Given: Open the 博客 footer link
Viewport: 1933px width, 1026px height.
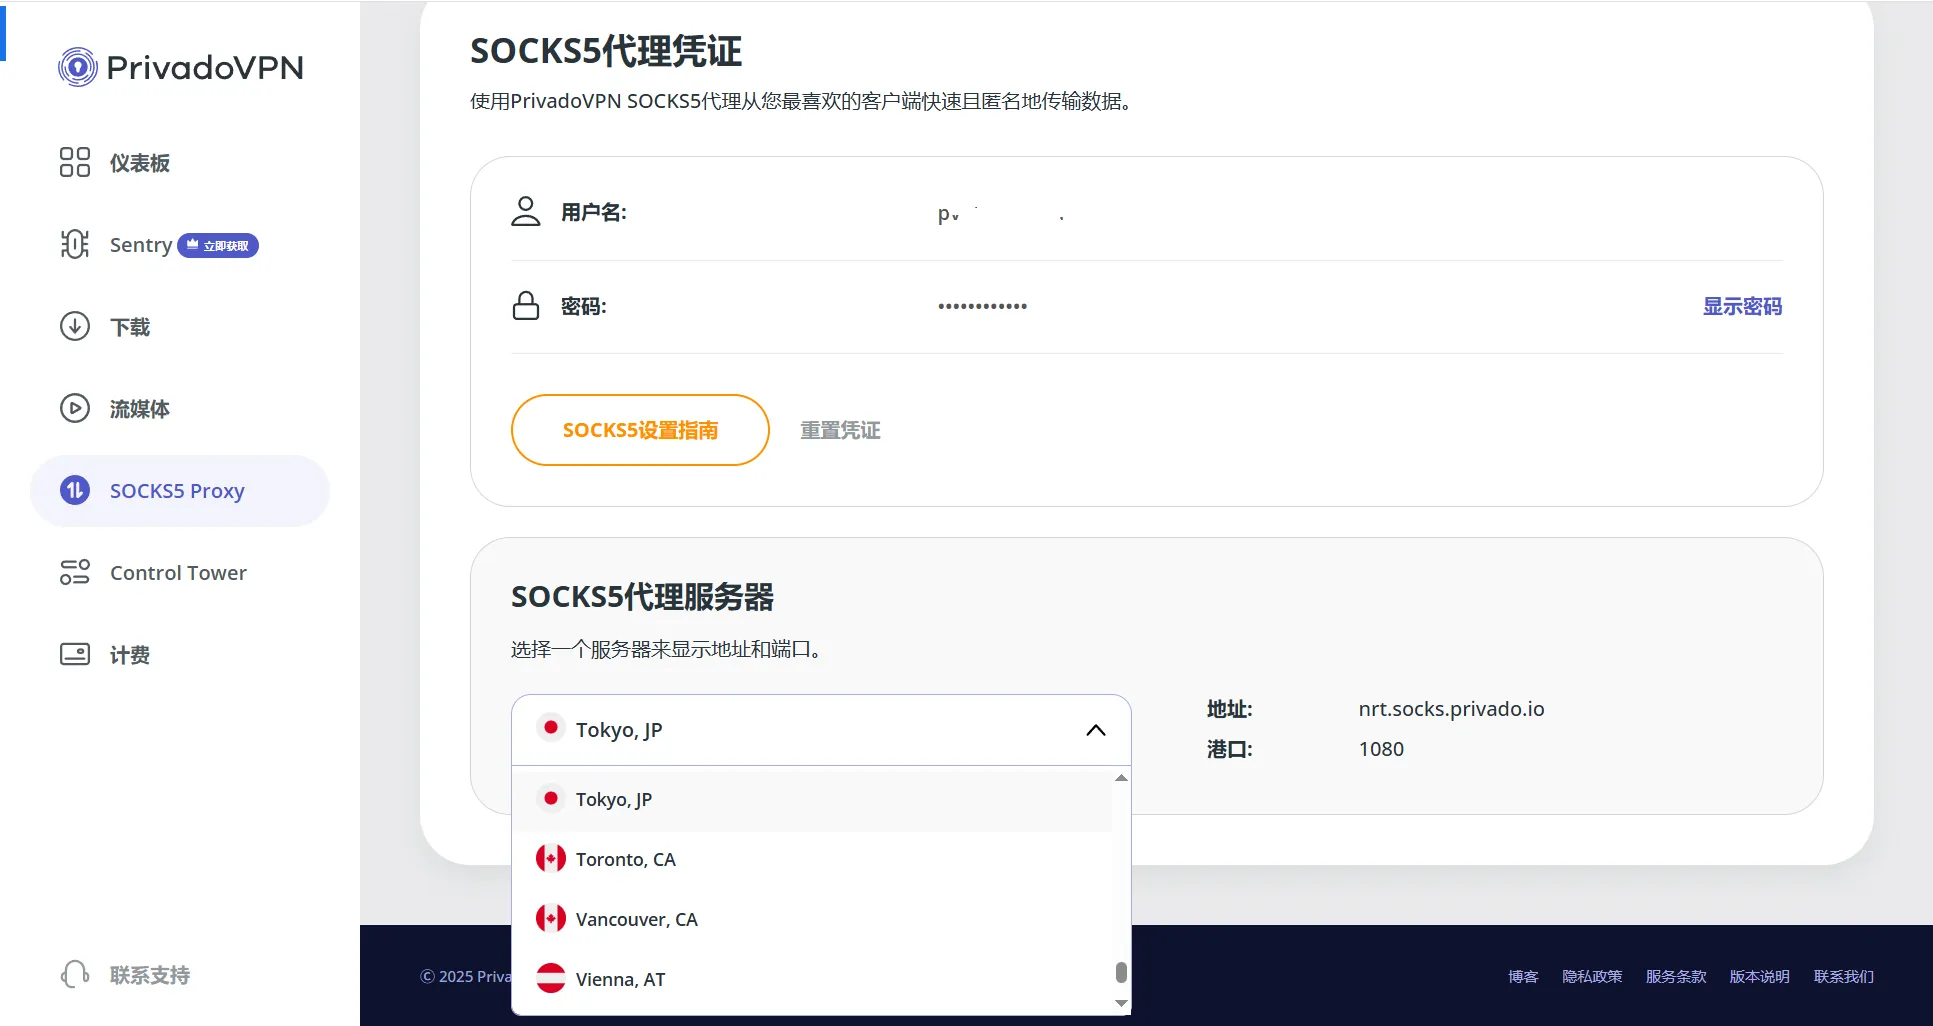Looking at the screenshot, I should pyautogui.click(x=1523, y=976).
